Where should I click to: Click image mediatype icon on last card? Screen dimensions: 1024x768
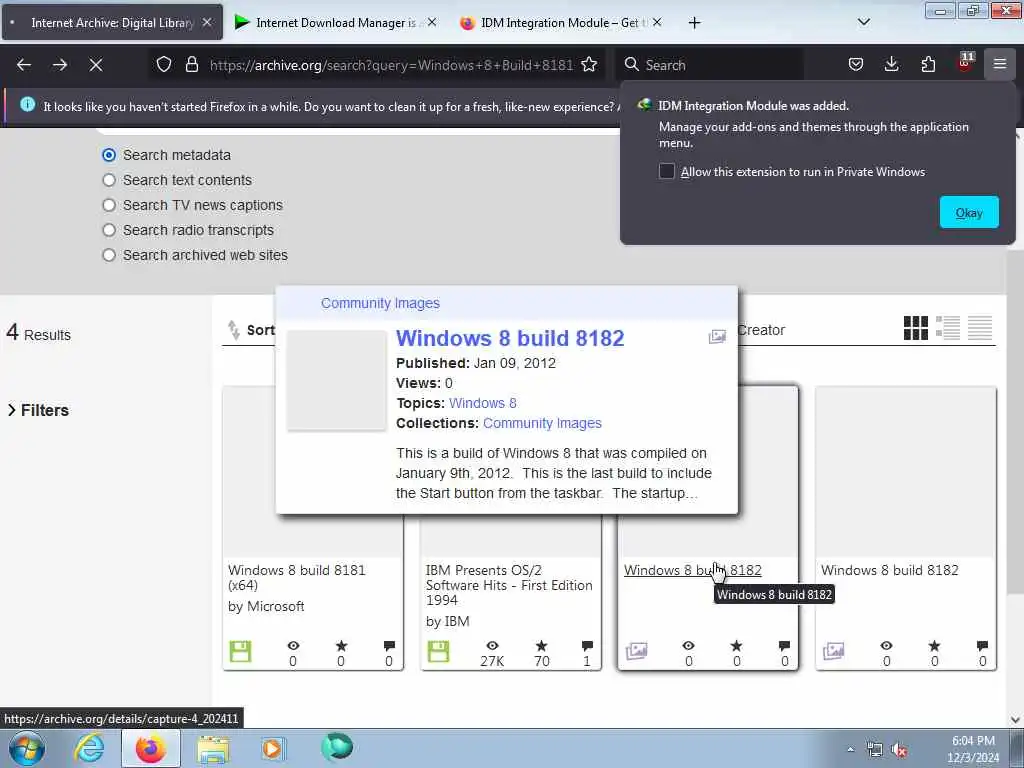coord(833,650)
